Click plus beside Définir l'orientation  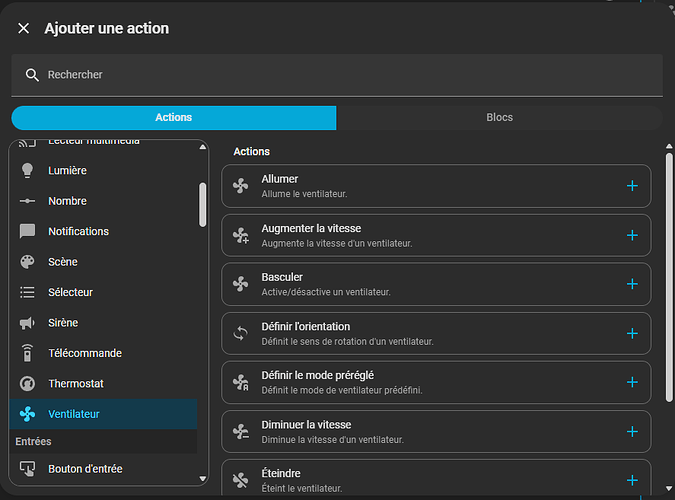(631, 333)
